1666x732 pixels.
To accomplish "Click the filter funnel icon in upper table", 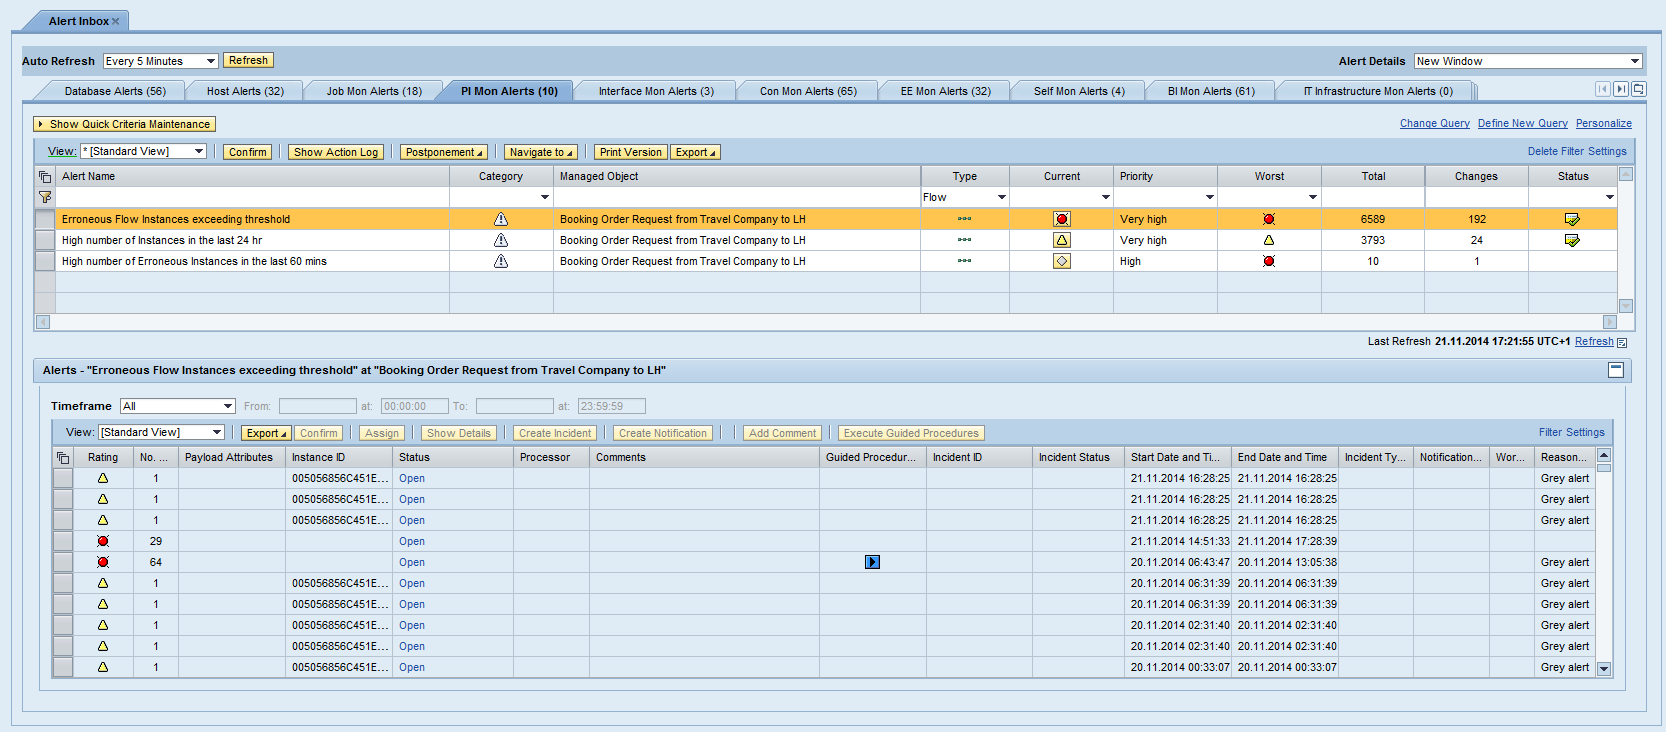I will [x=45, y=197].
